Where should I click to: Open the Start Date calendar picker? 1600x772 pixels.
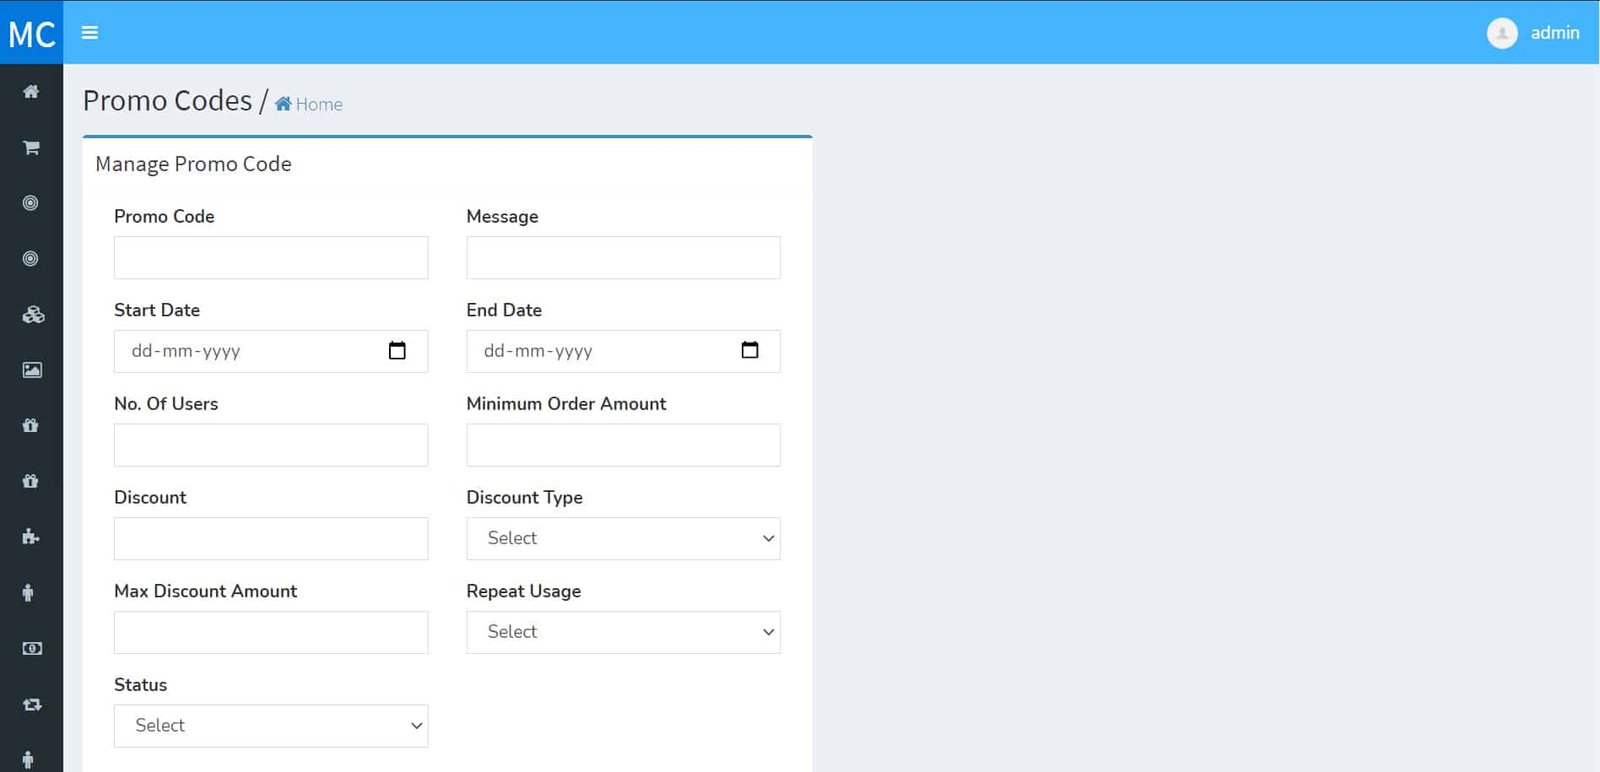[x=397, y=351]
